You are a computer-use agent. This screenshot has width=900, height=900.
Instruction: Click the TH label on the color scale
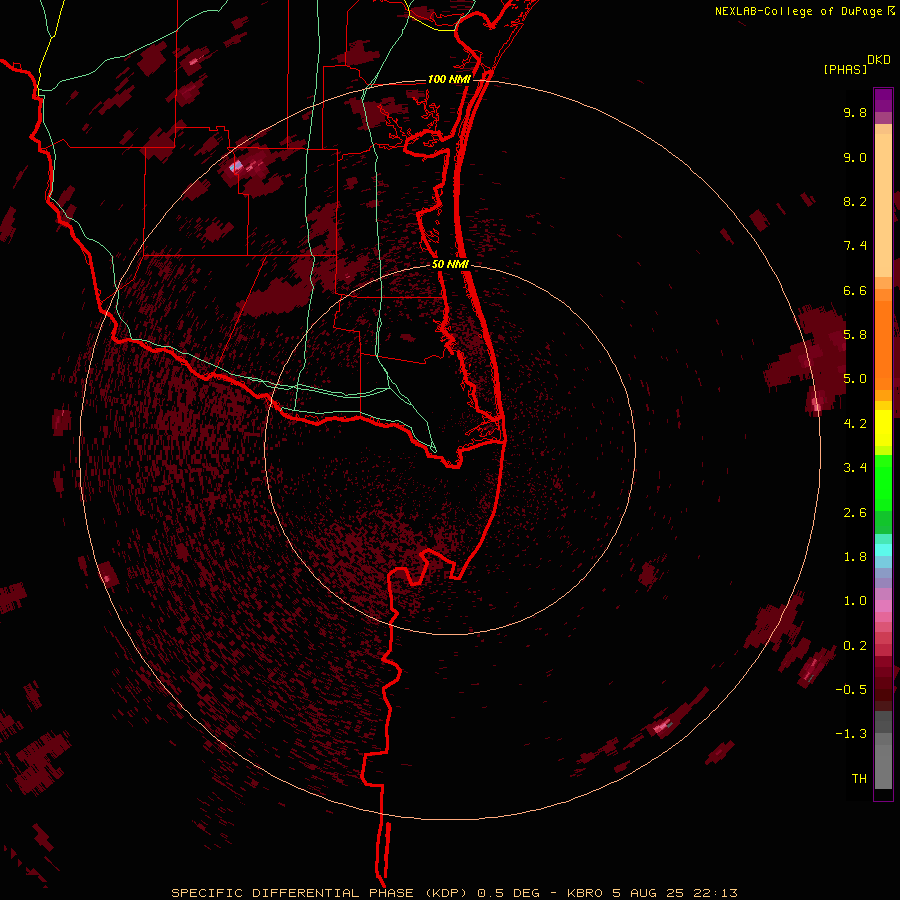click(859, 779)
